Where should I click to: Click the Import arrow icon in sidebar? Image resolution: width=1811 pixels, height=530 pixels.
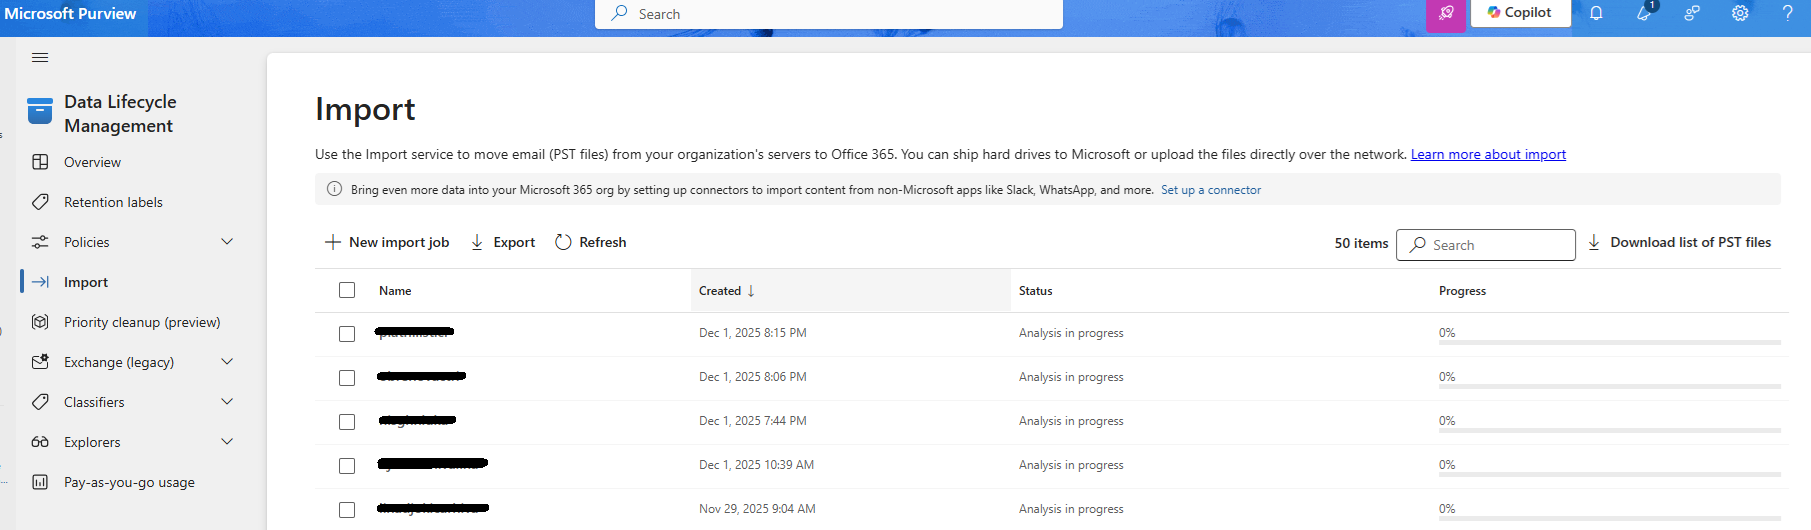coord(40,282)
